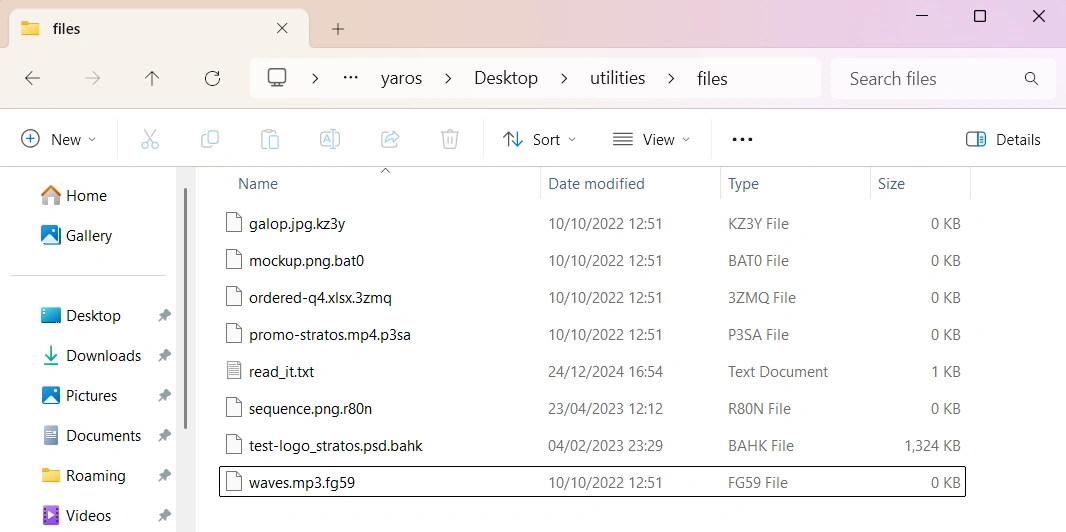Click the Delete trash icon

coord(449,139)
